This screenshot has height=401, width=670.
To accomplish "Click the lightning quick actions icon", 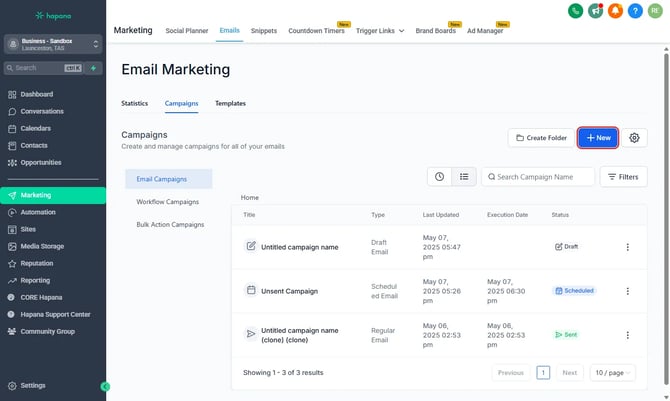I will tap(94, 68).
